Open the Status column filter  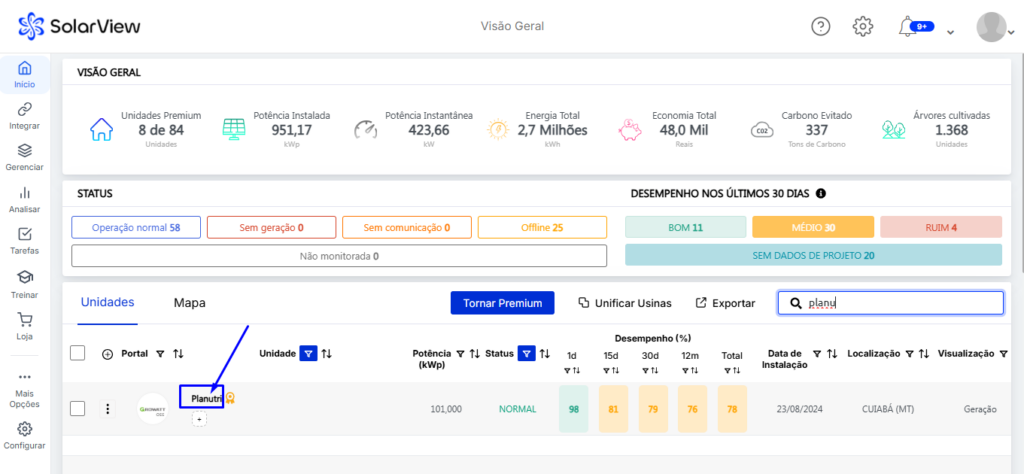pos(526,353)
